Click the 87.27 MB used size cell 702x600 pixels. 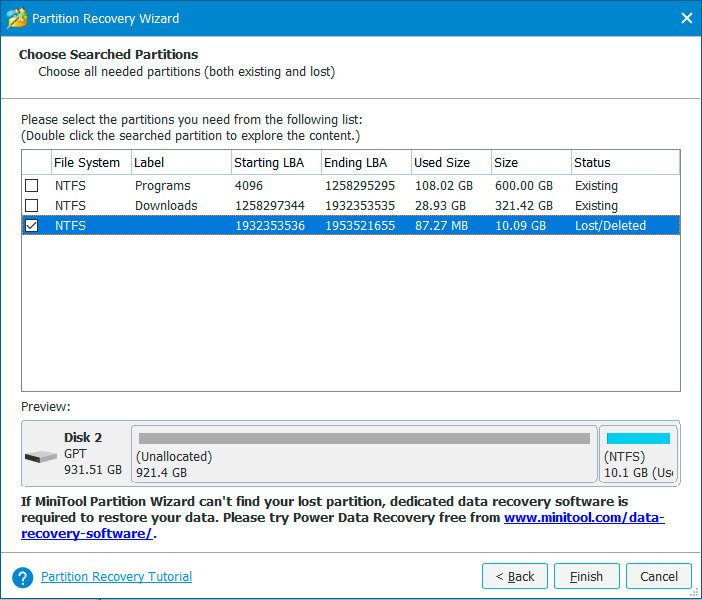coord(441,226)
